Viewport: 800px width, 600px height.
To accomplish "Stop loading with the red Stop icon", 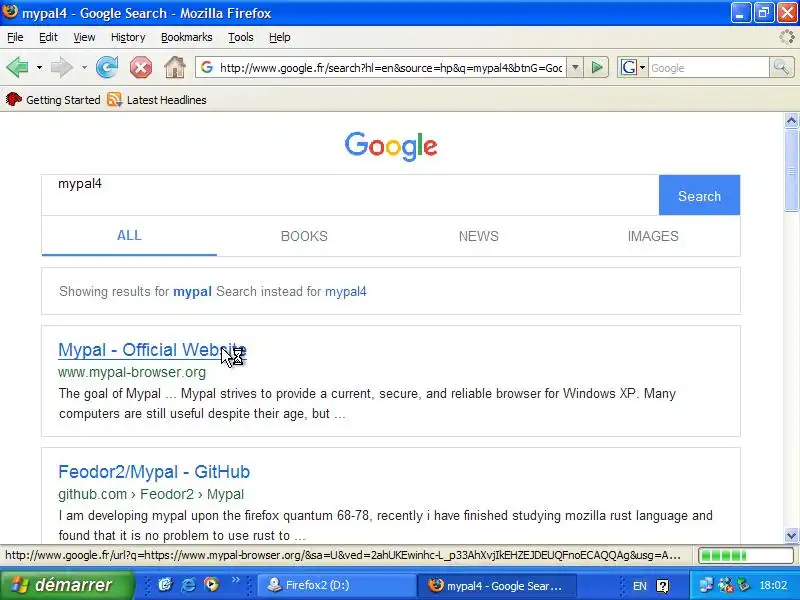I will [x=141, y=67].
